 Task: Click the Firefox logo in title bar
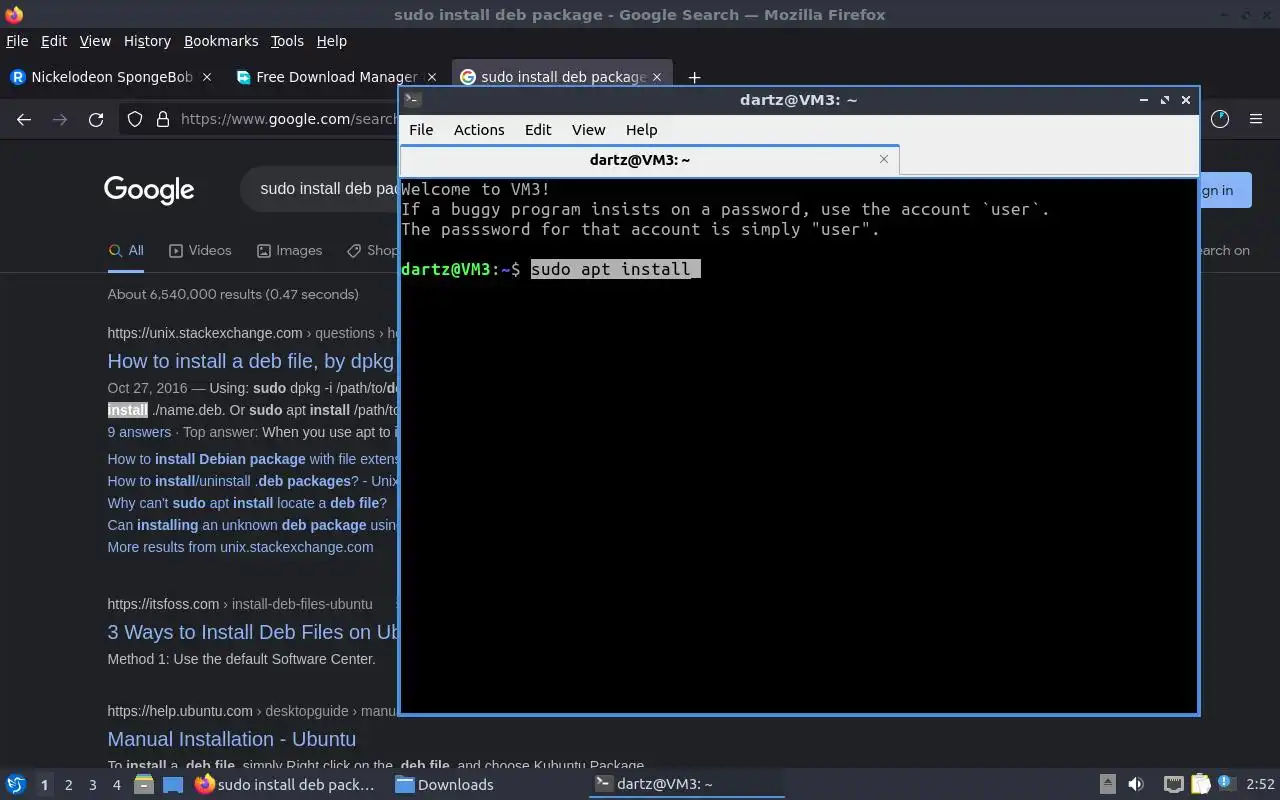click(x=13, y=14)
